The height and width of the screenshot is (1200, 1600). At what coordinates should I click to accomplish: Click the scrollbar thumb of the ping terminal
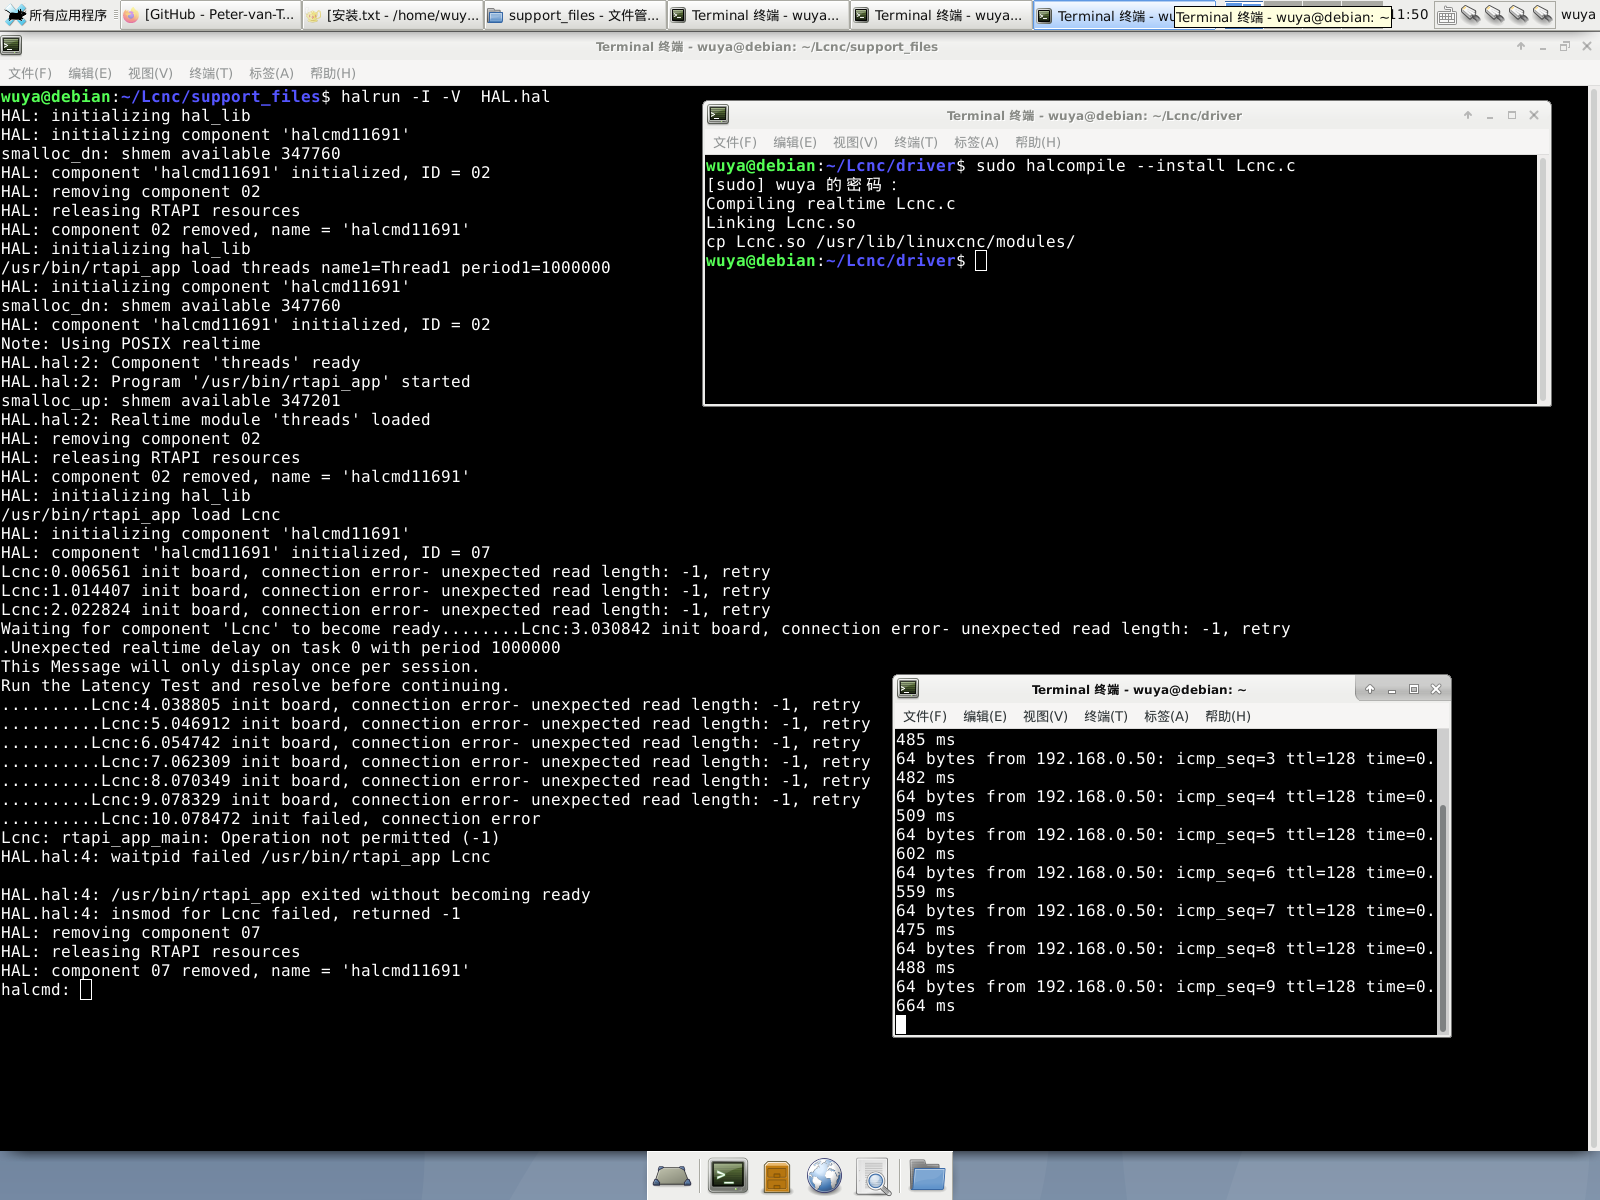[1443, 918]
